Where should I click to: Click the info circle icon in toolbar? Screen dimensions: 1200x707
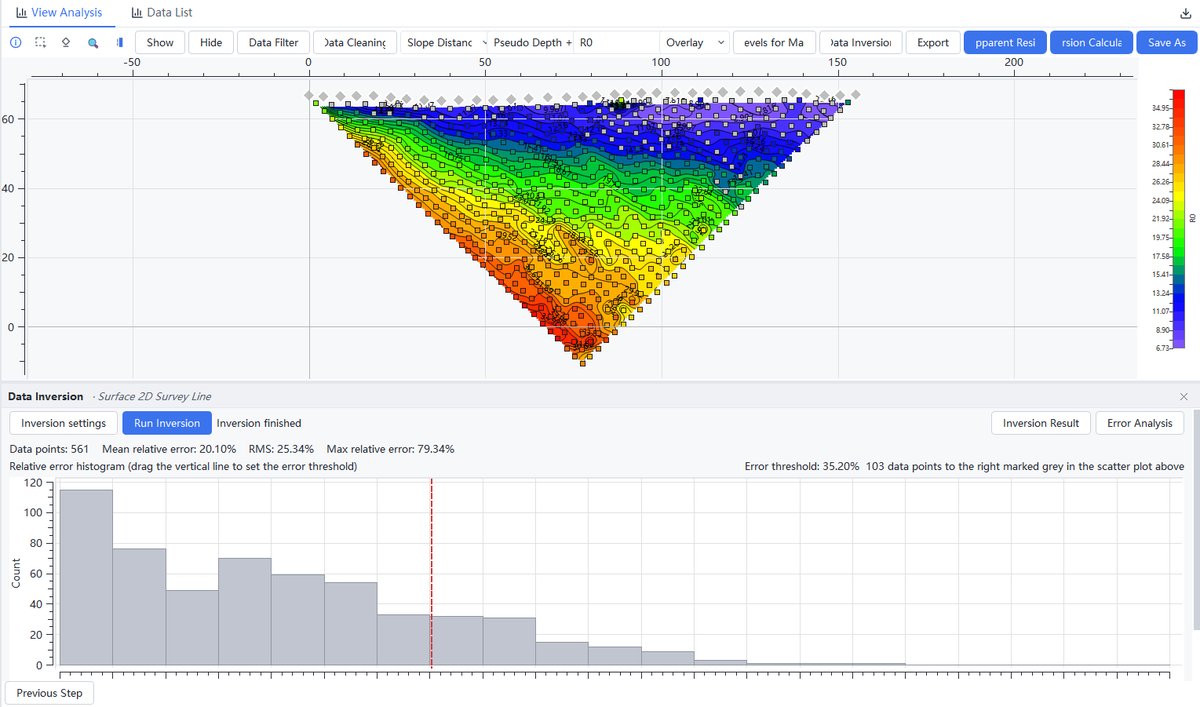pyautogui.click(x=15, y=43)
